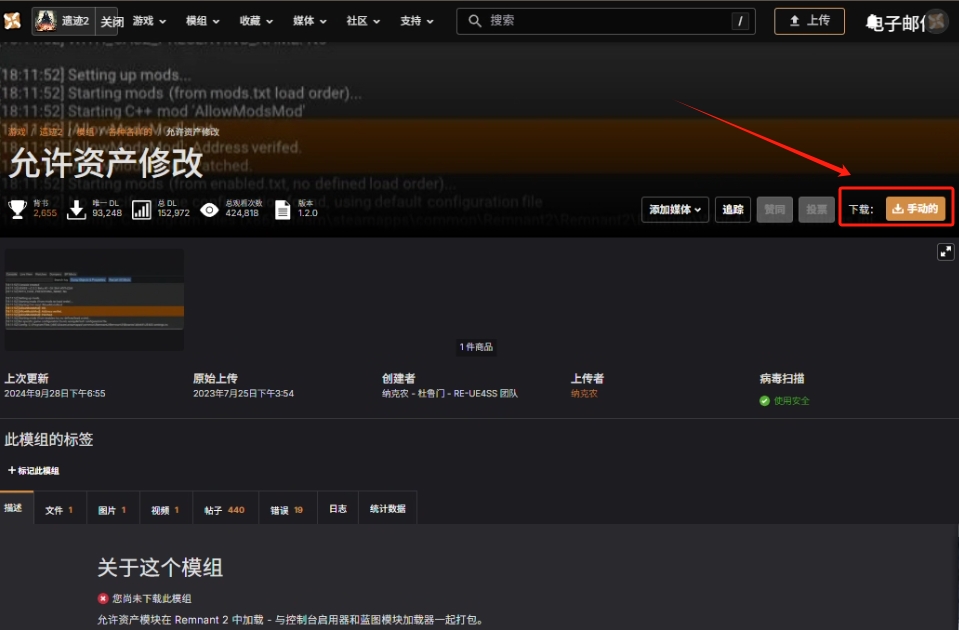Expand the 支持 dropdown menu
This screenshot has width=959, height=630.
417,21
